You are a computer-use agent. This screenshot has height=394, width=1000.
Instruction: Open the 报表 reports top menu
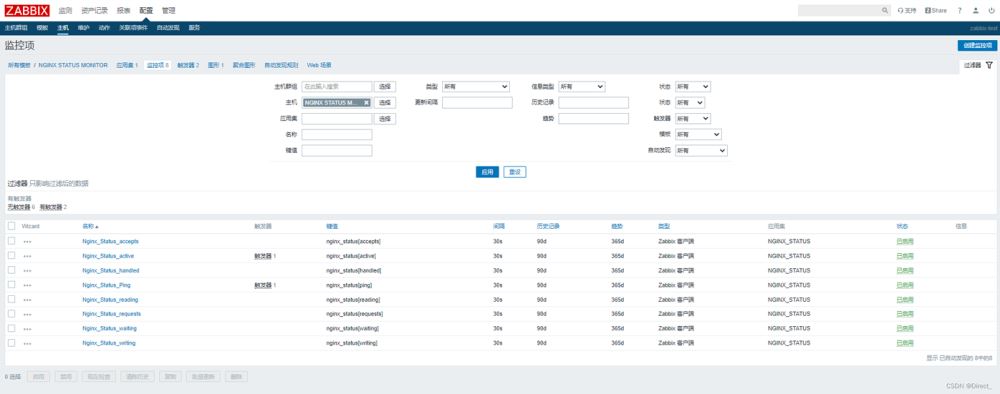(123, 11)
